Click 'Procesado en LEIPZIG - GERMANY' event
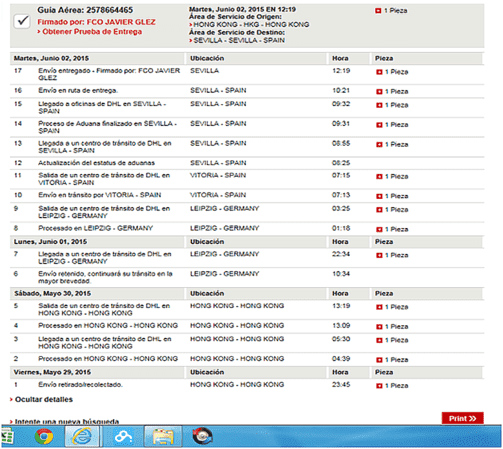 [x=95, y=228]
